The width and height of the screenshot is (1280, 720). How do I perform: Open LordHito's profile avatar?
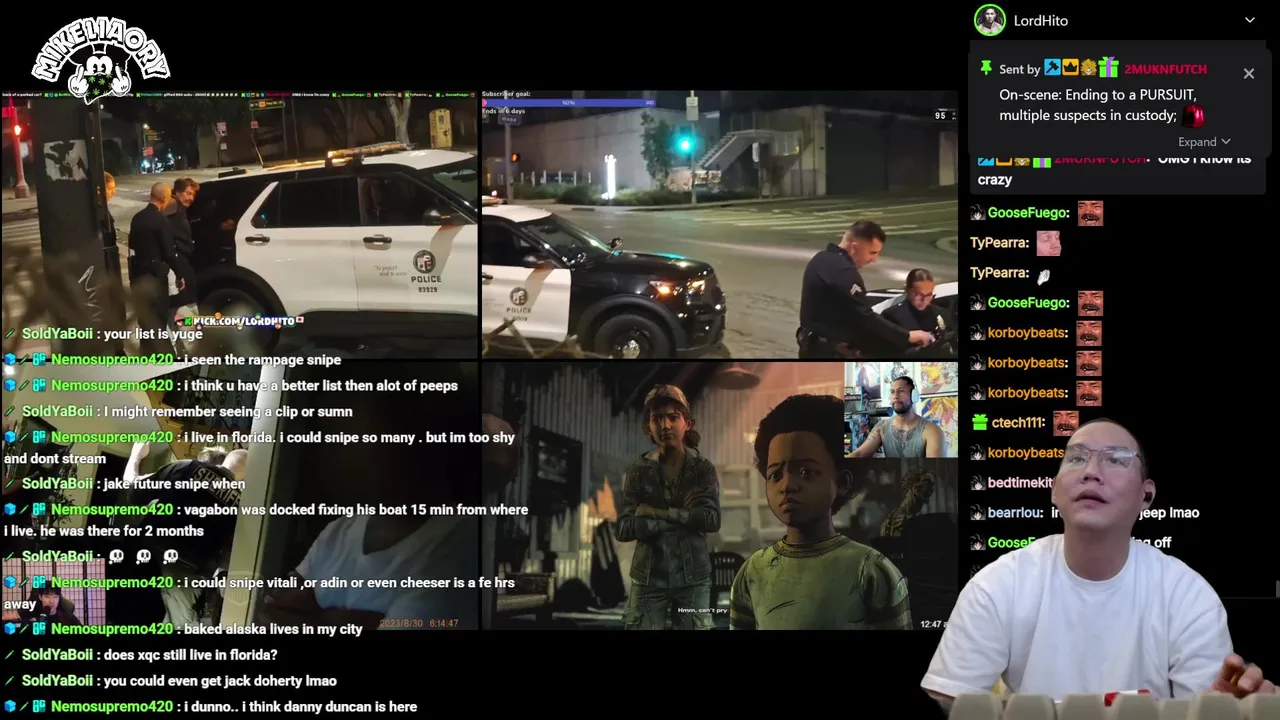pyautogui.click(x=990, y=20)
